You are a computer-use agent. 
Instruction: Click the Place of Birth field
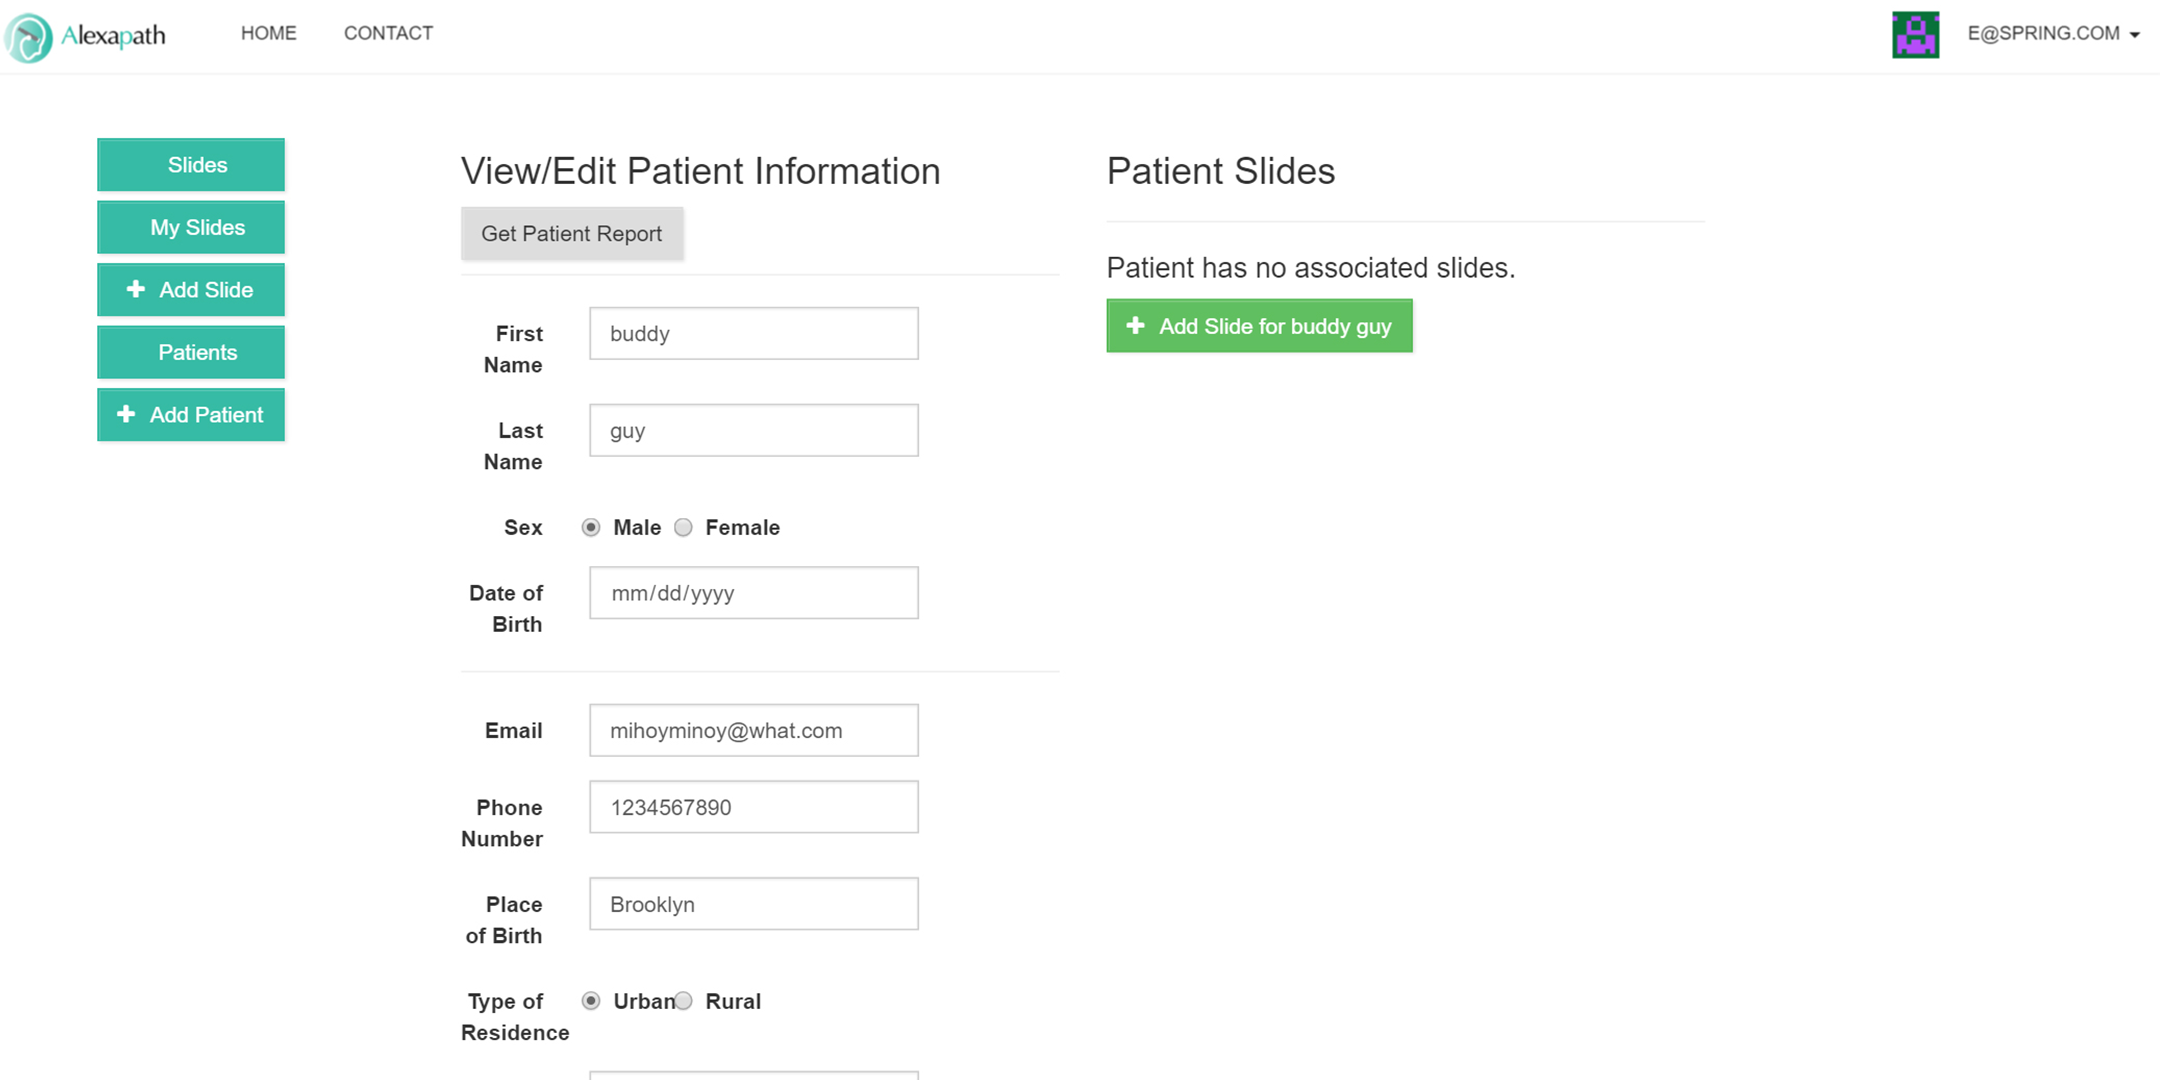(x=753, y=904)
